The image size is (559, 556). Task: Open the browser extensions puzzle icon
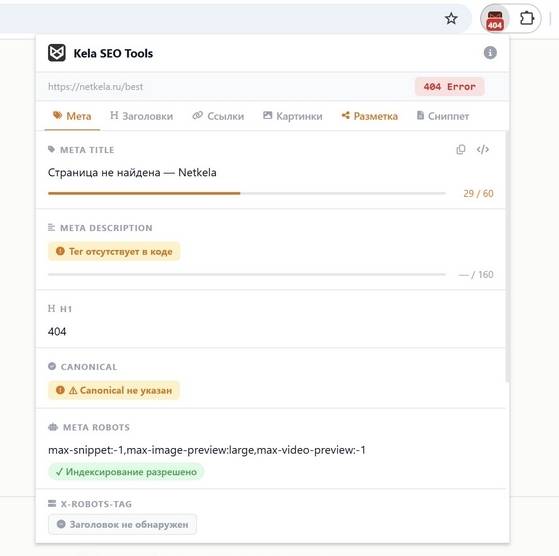click(527, 19)
